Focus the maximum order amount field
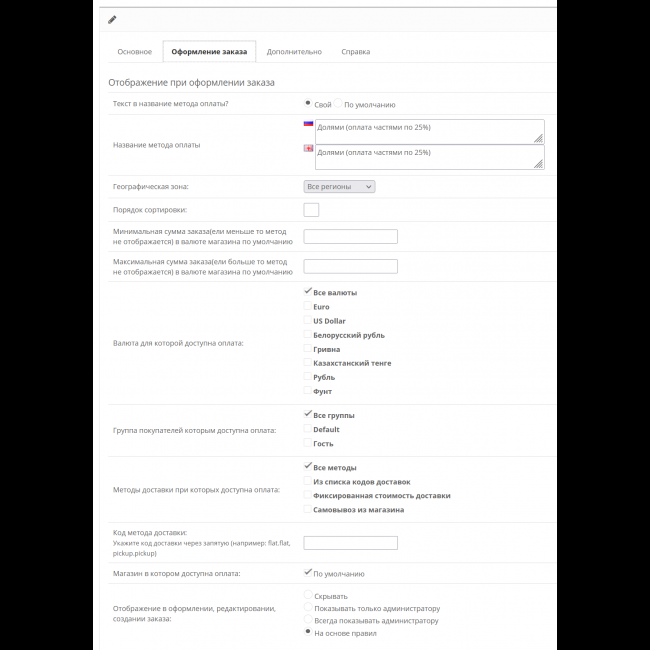The width and height of the screenshot is (650, 650). [x=350, y=267]
